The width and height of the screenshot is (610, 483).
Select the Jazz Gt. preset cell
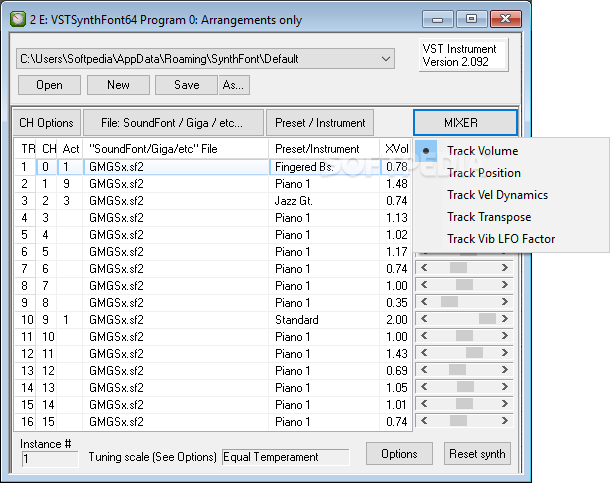pyautogui.click(x=324, y=201)
